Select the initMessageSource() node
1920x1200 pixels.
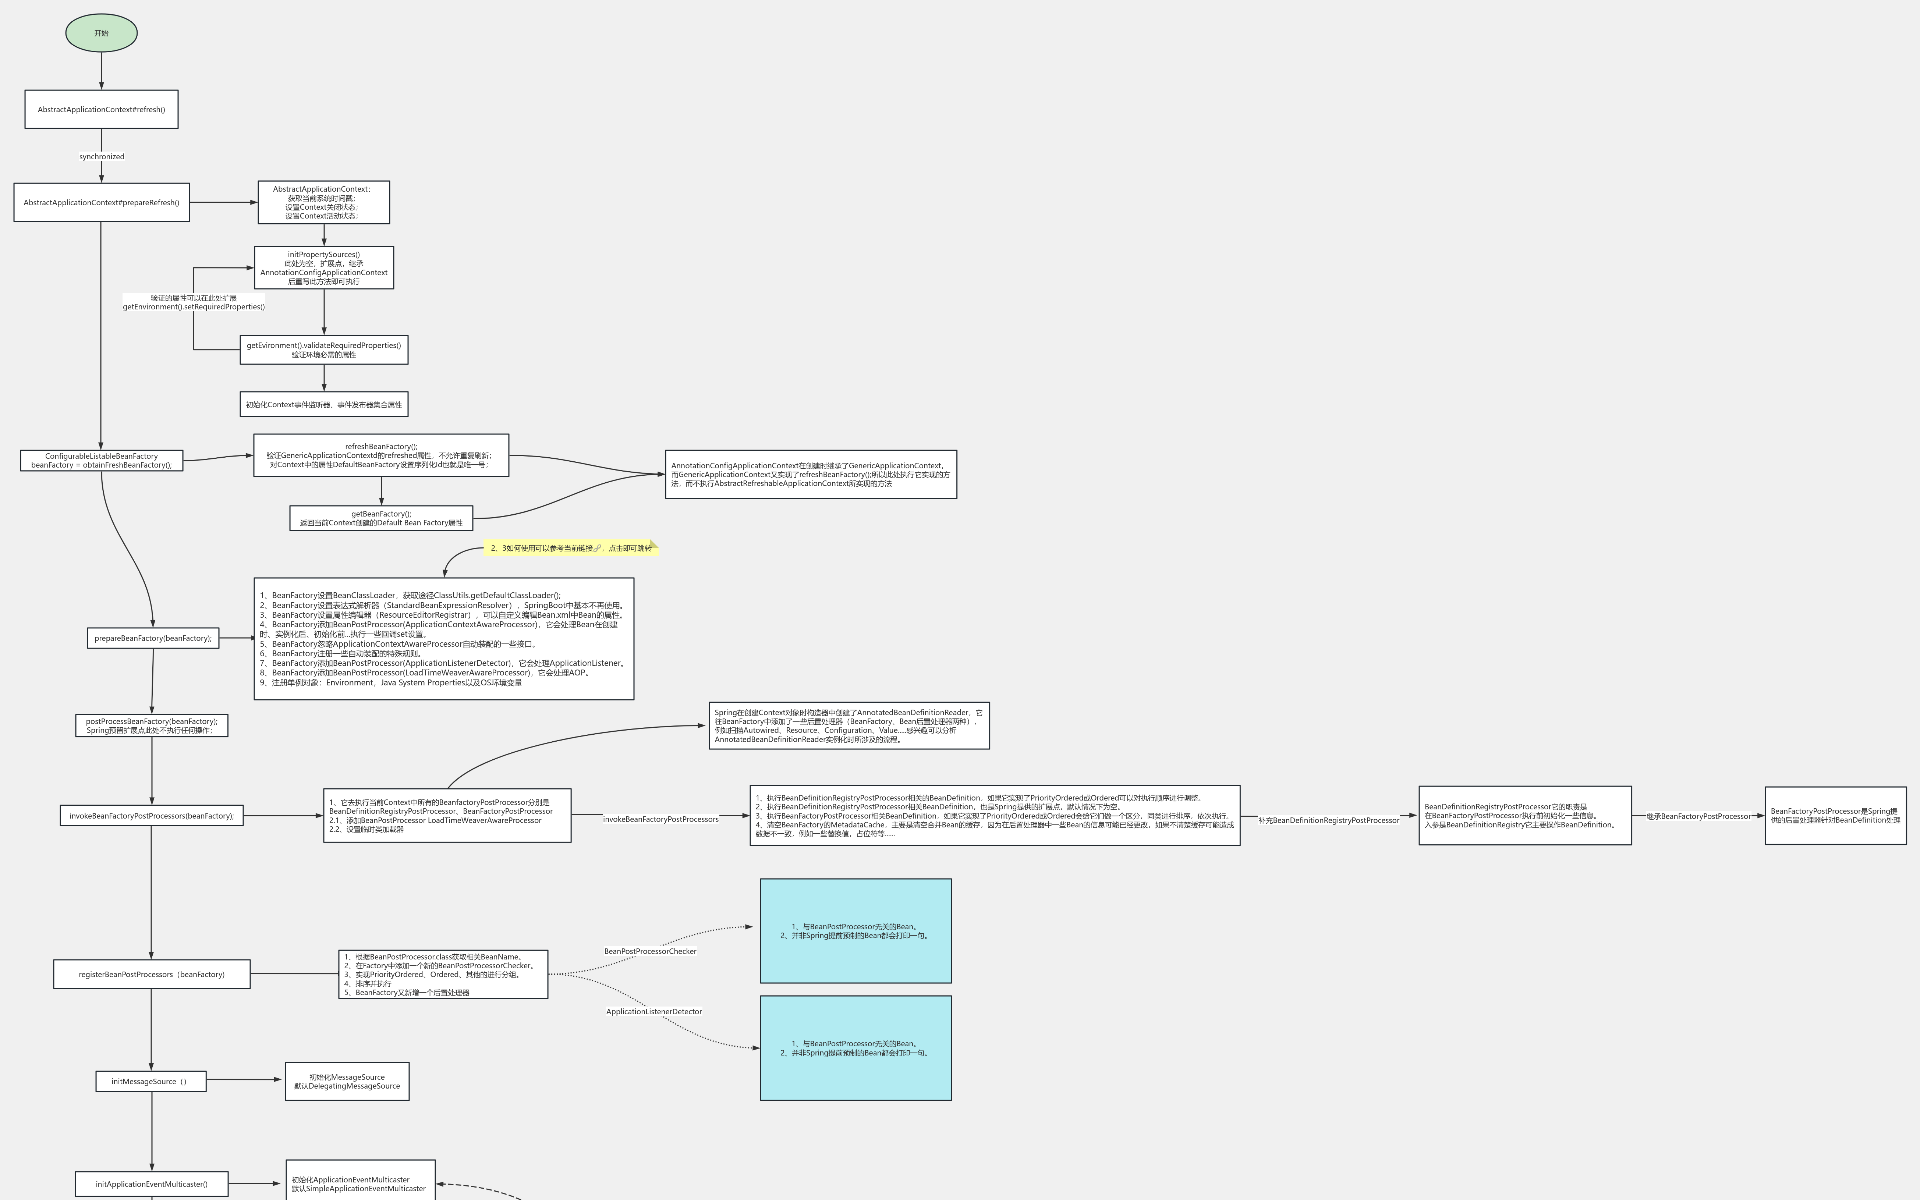151,1081
